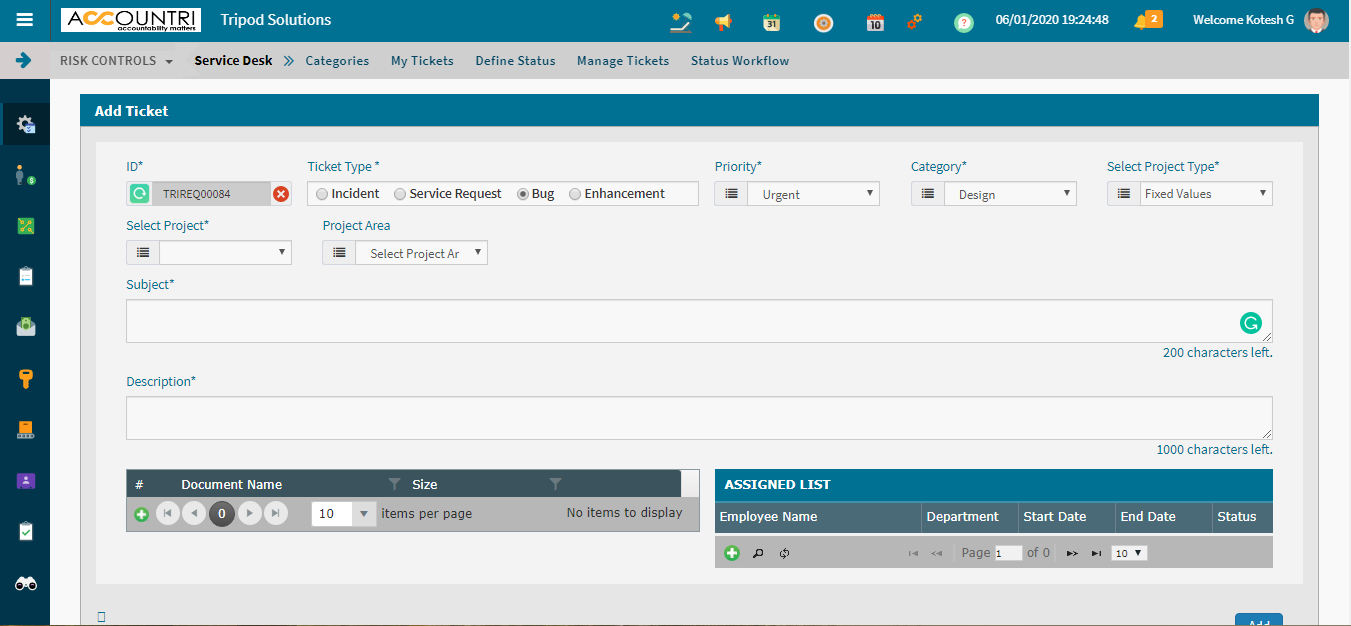This screenshot has height=626, width=1351.
Task: Open the assigned list page size dropdown
Action: pyautogui.click(x=1130, y=553)
